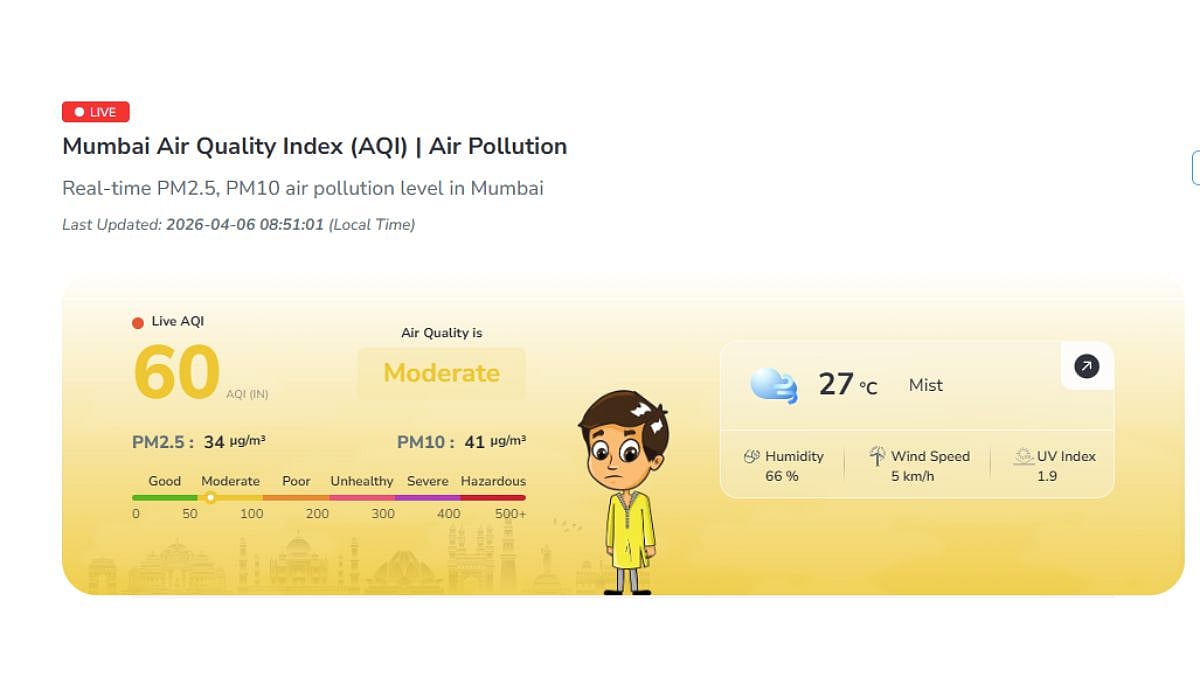Click the red Hazardous segment of scale
This screenshot has height=675, width=1200.
tap(493, 497)
